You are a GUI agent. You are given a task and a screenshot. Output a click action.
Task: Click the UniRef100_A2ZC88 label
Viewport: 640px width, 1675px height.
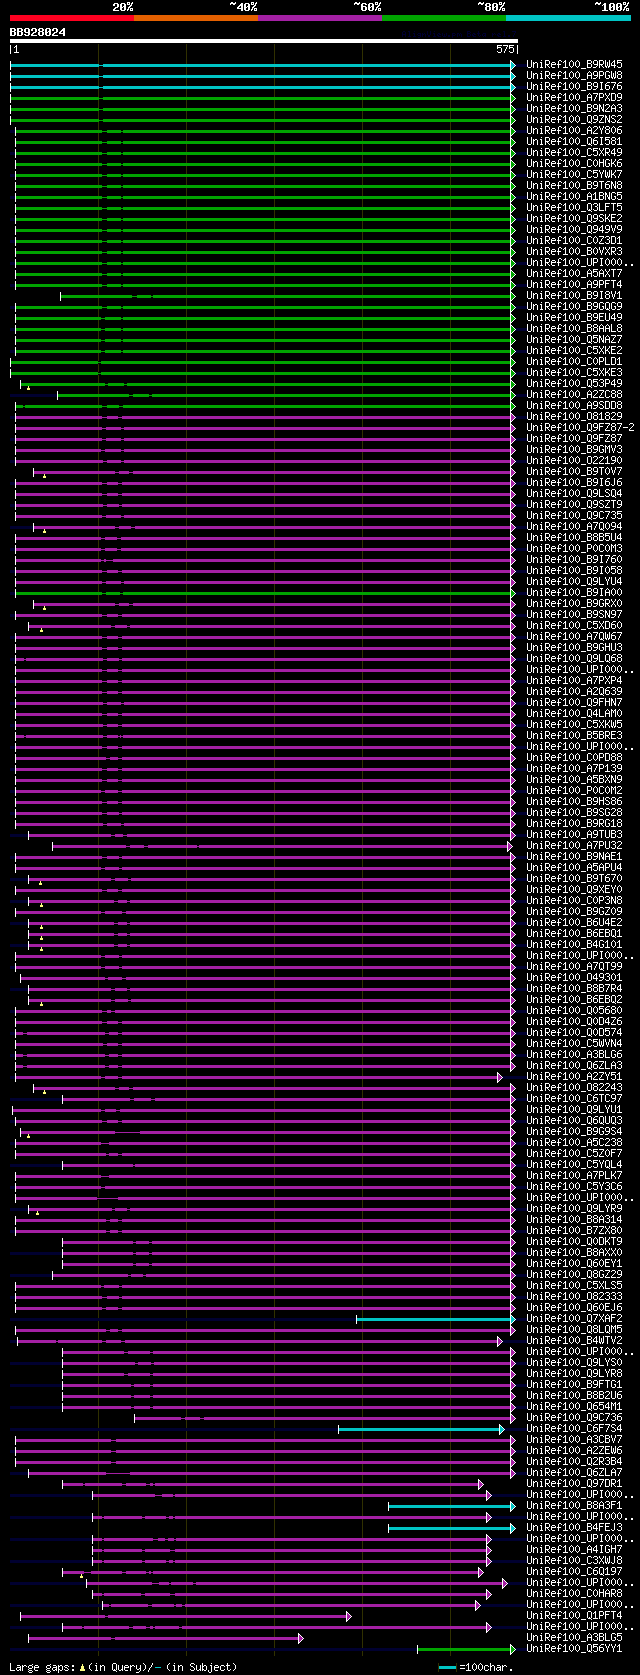coord(574,394)
